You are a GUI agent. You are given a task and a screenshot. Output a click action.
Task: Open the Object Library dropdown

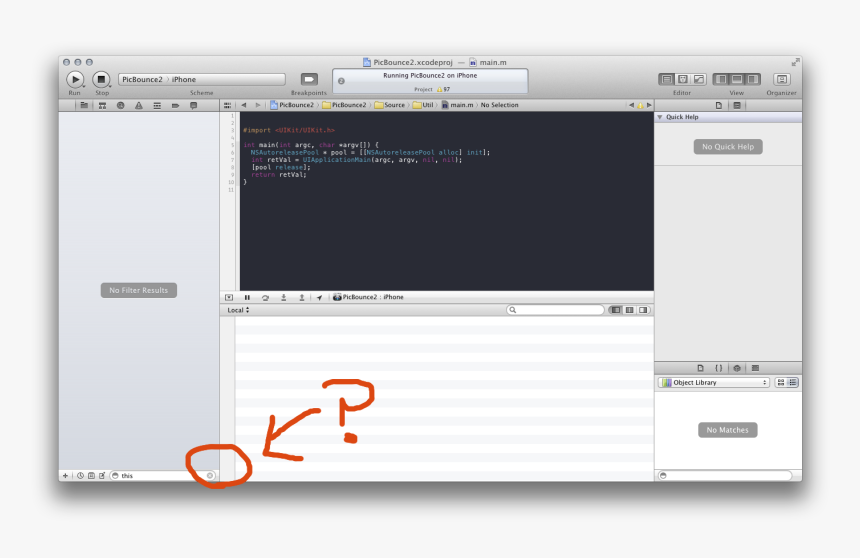pyautogui.click(x=714, y=382)
